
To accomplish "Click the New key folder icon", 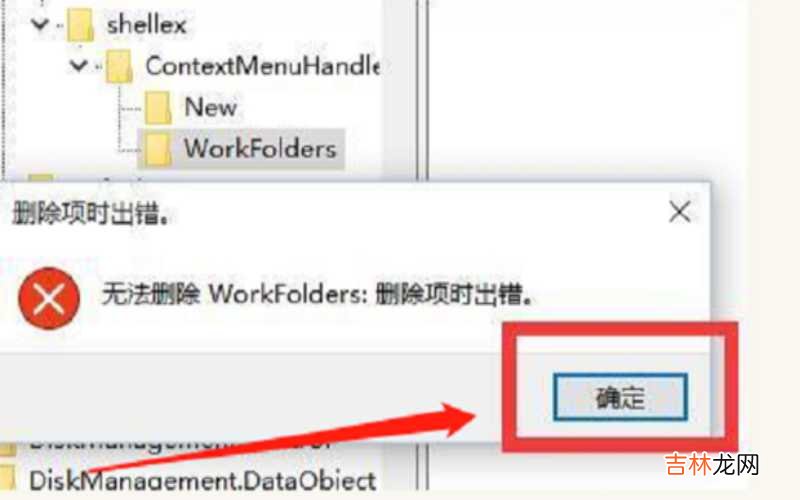I will pyautogui.click(x=158, y=108).
